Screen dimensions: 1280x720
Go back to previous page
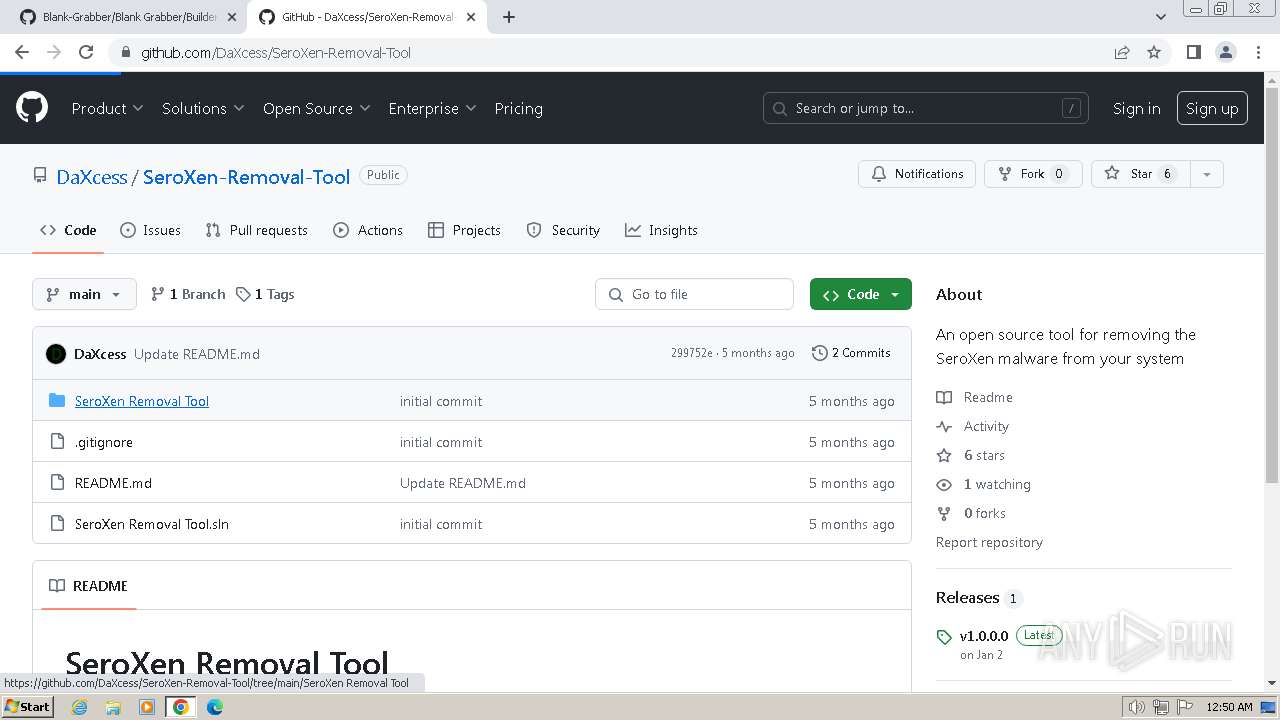[22, 52]
